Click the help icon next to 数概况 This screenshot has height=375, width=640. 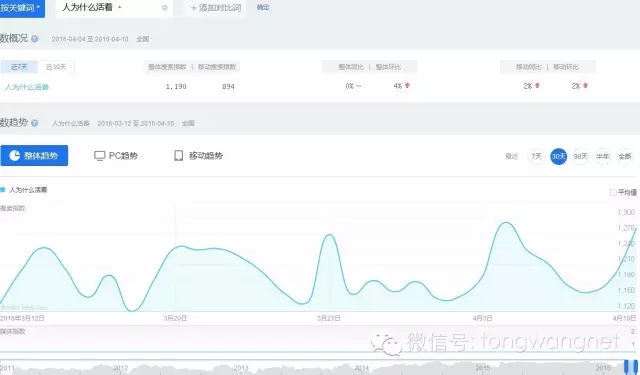tap(35, 39)
